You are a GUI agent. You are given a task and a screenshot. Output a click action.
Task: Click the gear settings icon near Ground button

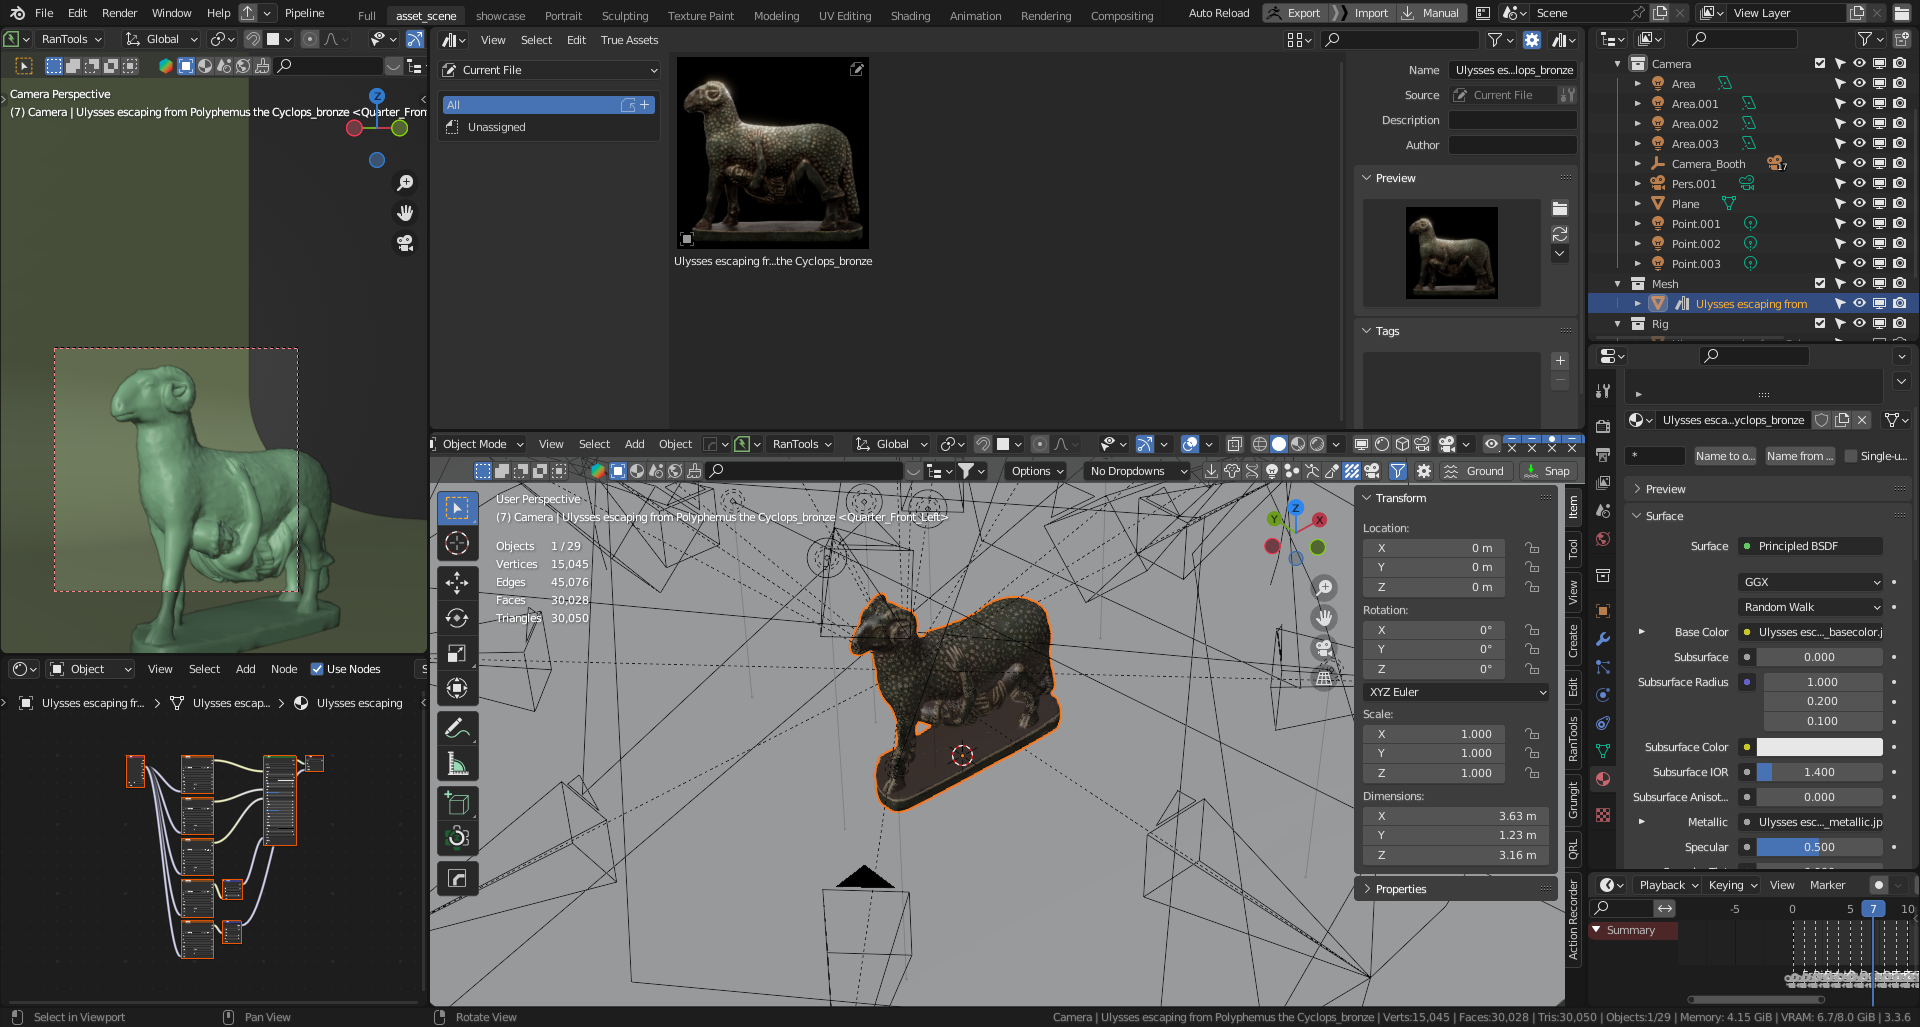click(1424, 471)
